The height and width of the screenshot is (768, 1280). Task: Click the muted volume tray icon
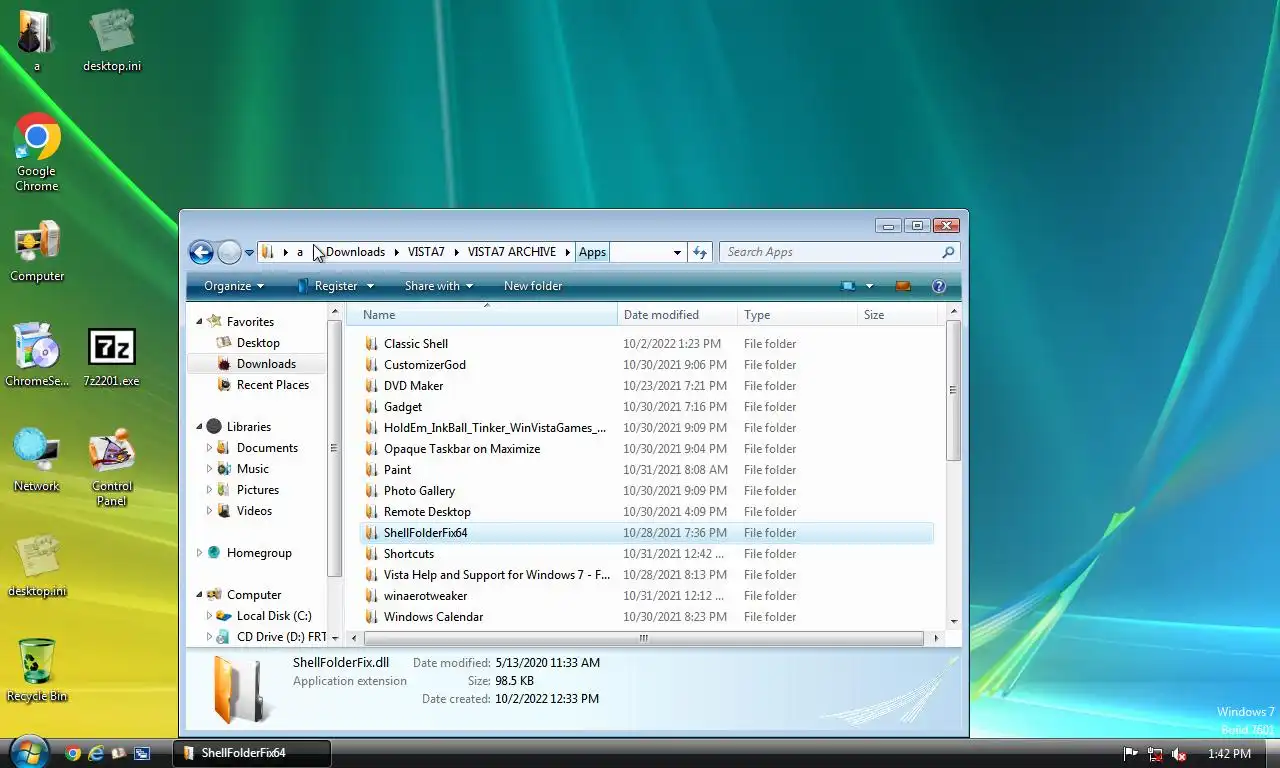(x=1179, y=754)
